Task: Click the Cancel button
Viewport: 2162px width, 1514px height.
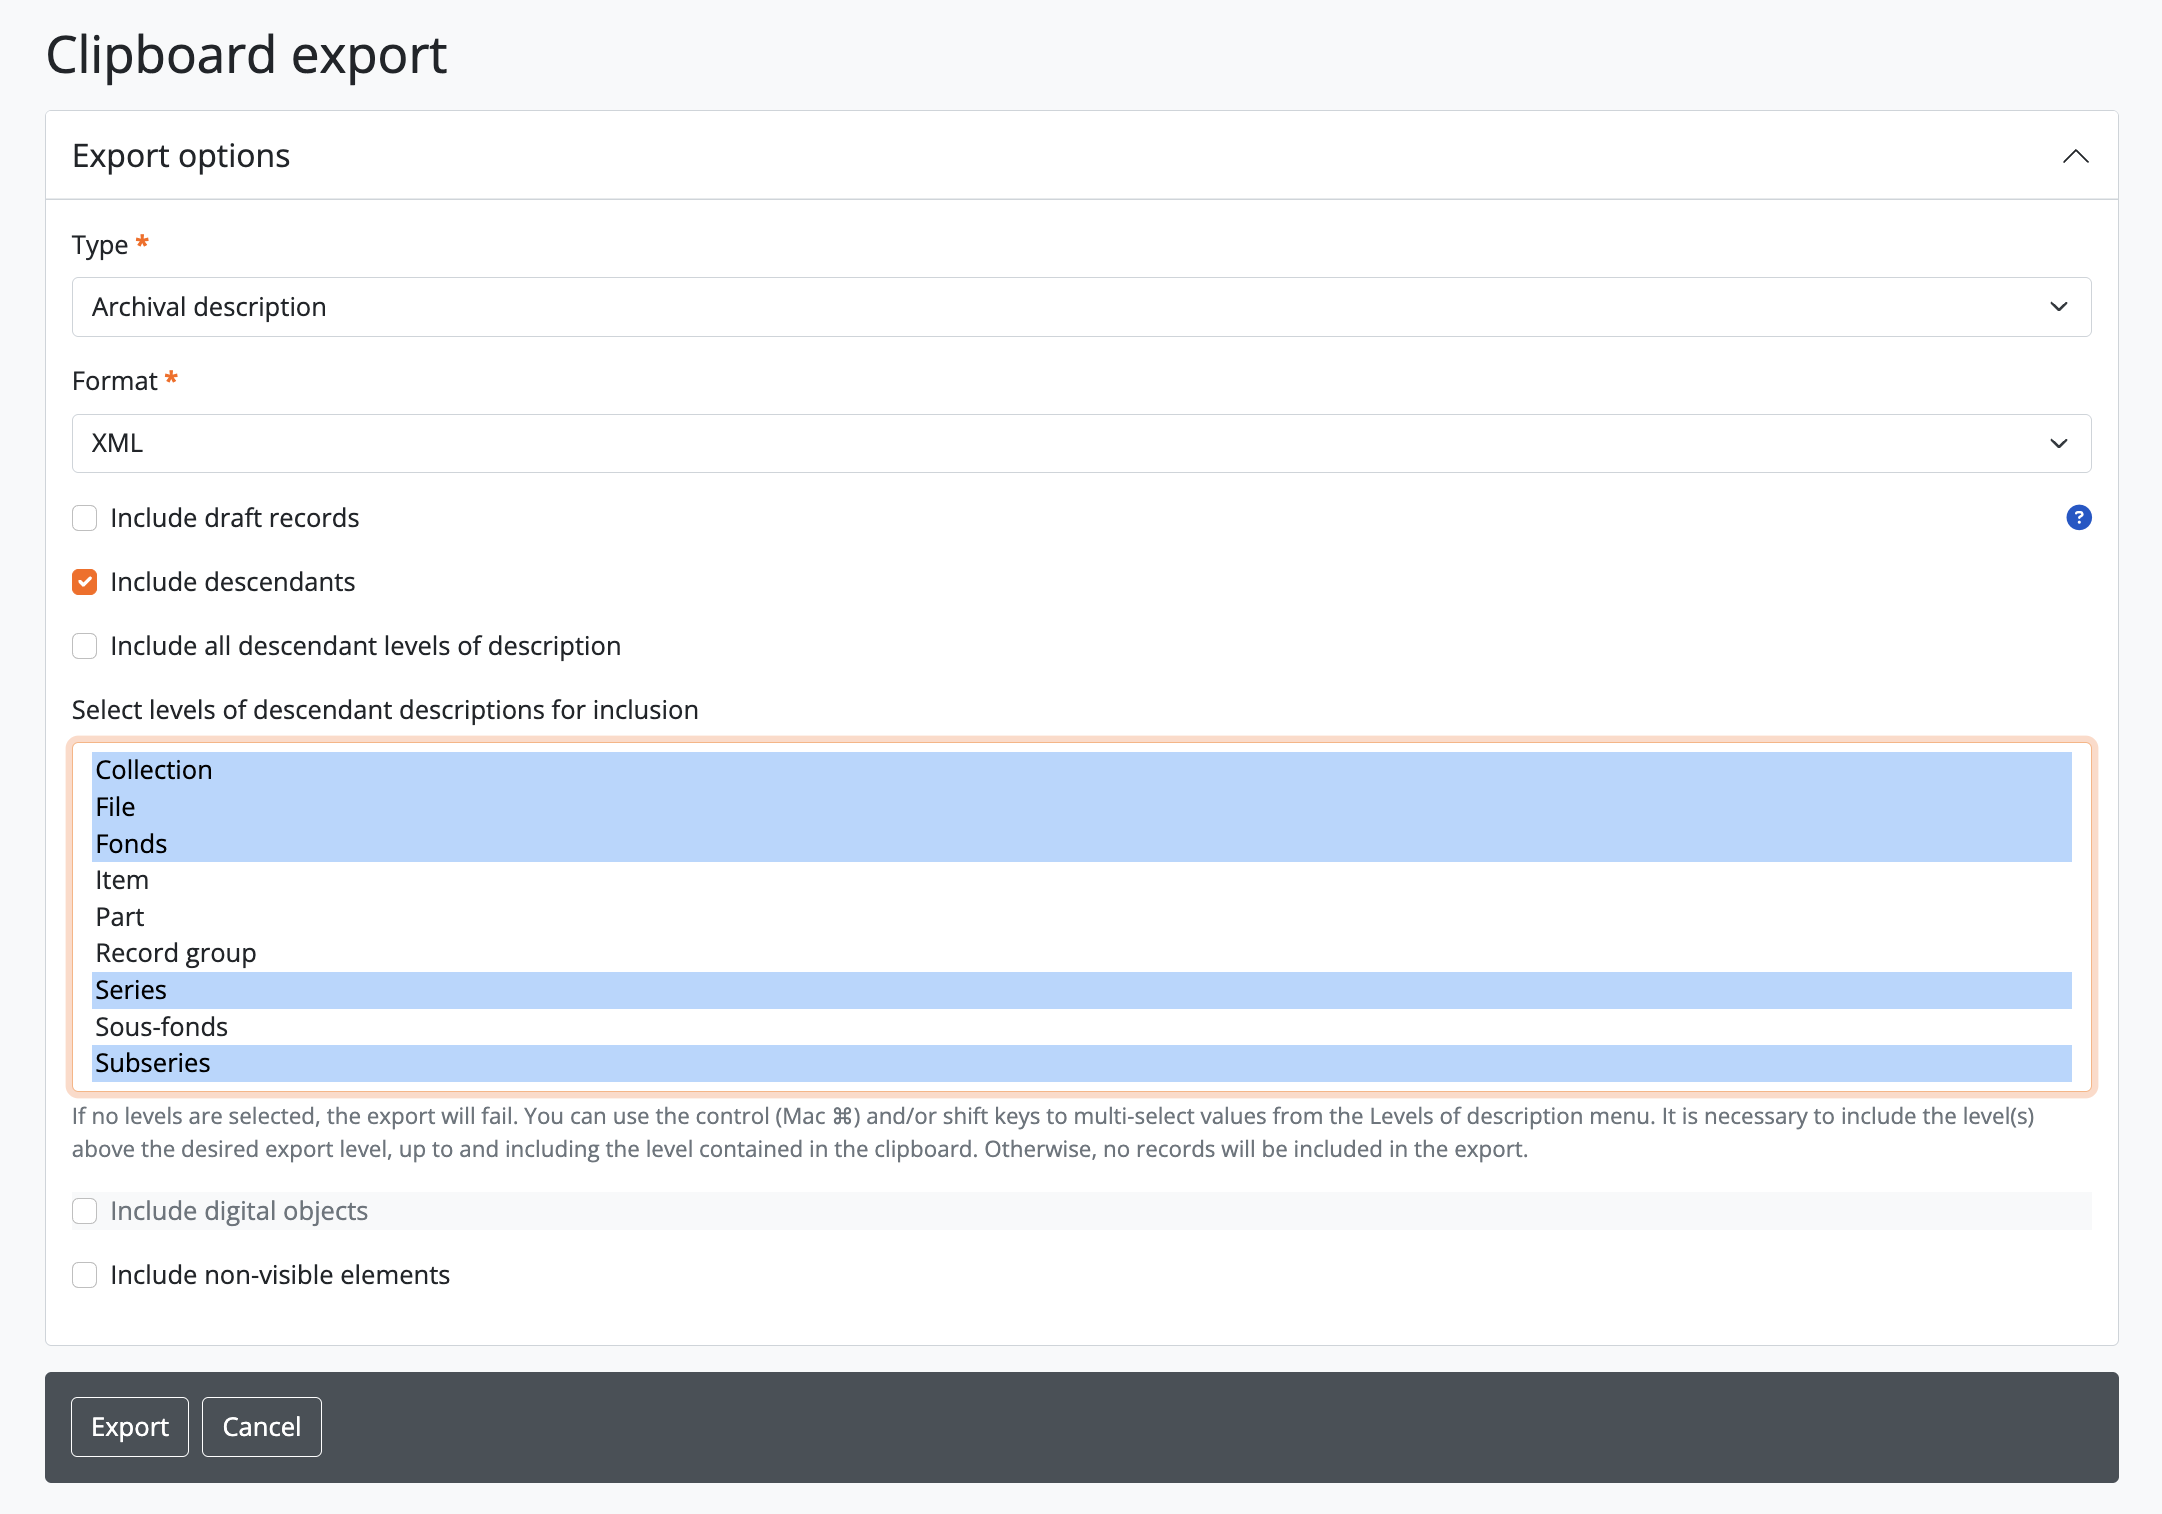Action: [262, 1427]
